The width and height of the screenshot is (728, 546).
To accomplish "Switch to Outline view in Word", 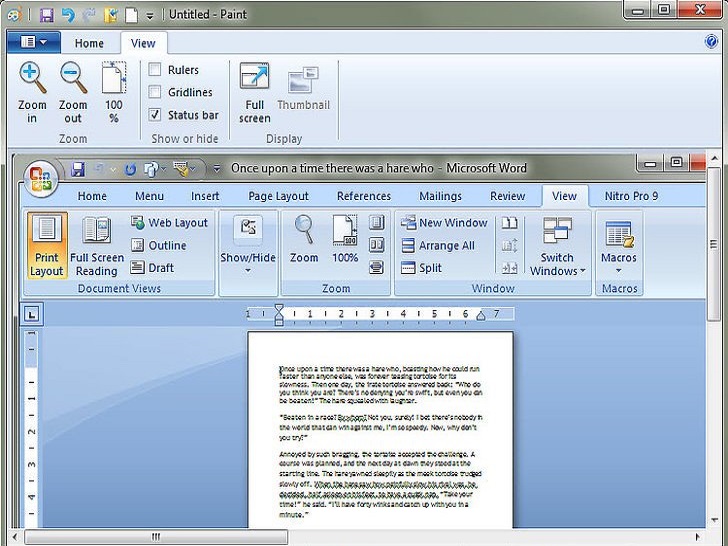I will [158, 245].
